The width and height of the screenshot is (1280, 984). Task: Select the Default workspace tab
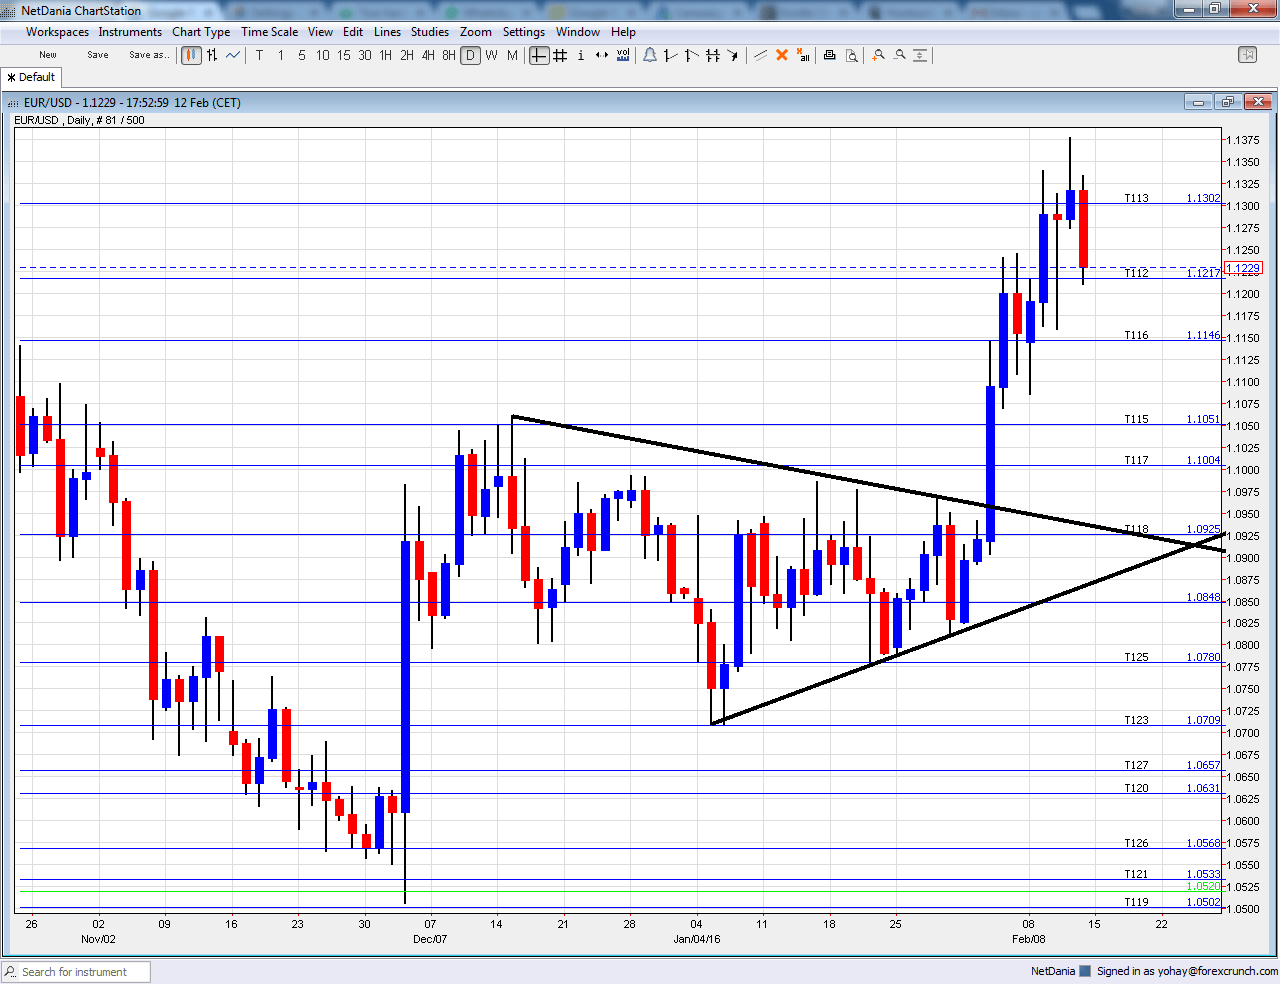(x=32, y=77)
